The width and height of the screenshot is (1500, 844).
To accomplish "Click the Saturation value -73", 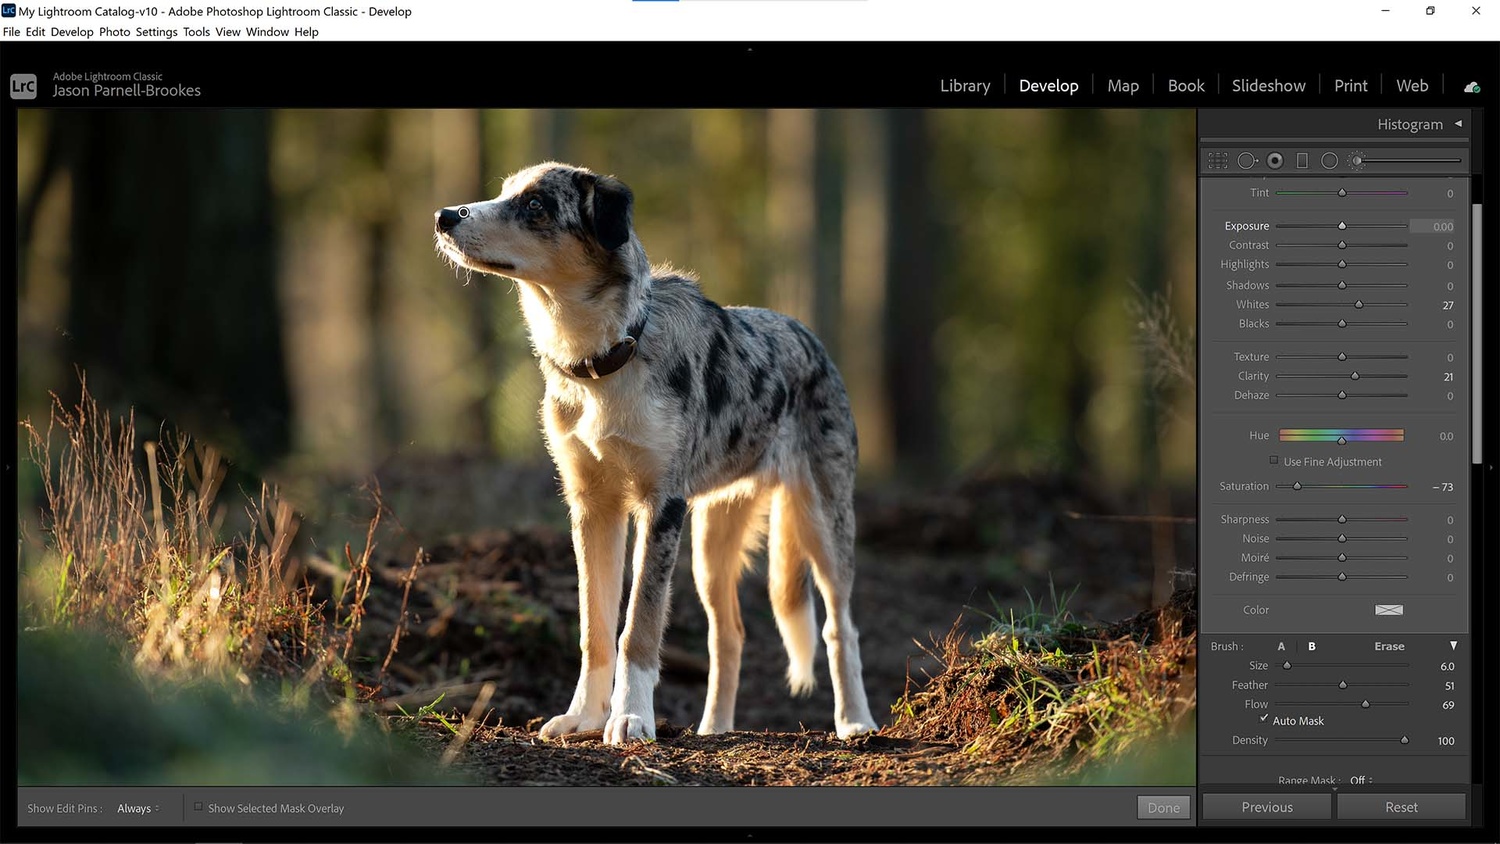I will (1442, 487).
